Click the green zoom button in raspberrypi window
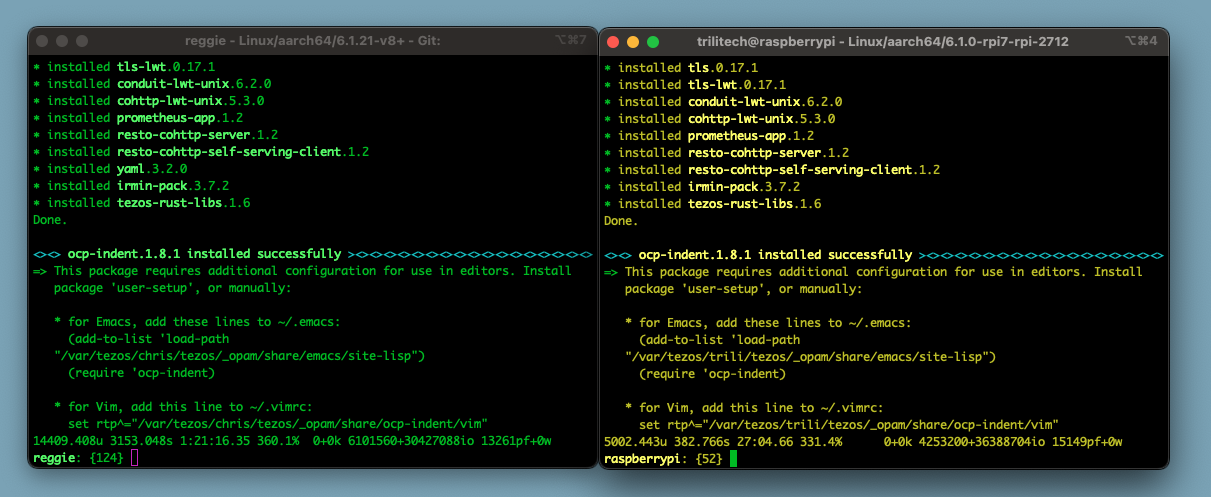Viewport: 1211px width, 497px height. pos(653,42)
